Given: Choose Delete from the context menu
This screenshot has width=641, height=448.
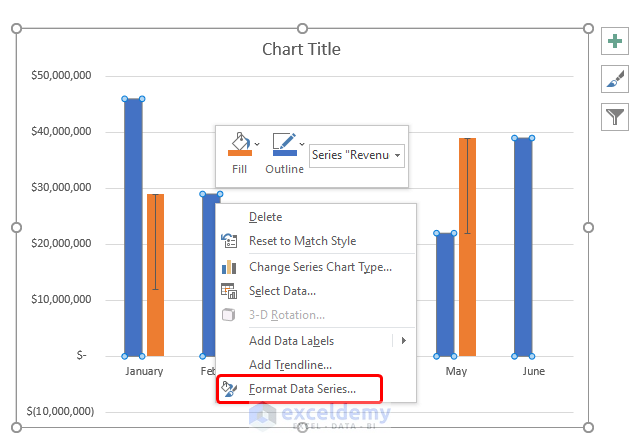Looking at the screenshot, I should pos(266,217).
